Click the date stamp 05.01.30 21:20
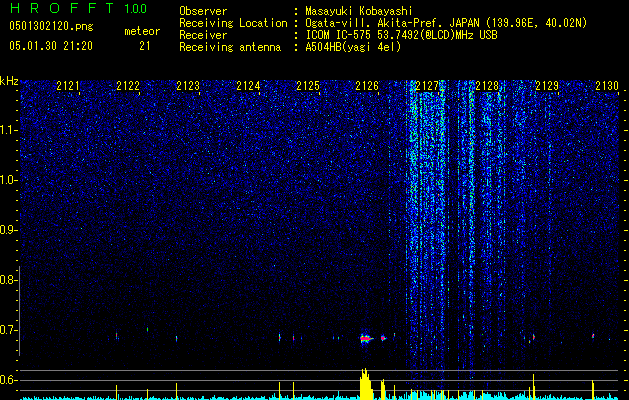Viewport: 629px width, 400px height. [x=51, y=46]
